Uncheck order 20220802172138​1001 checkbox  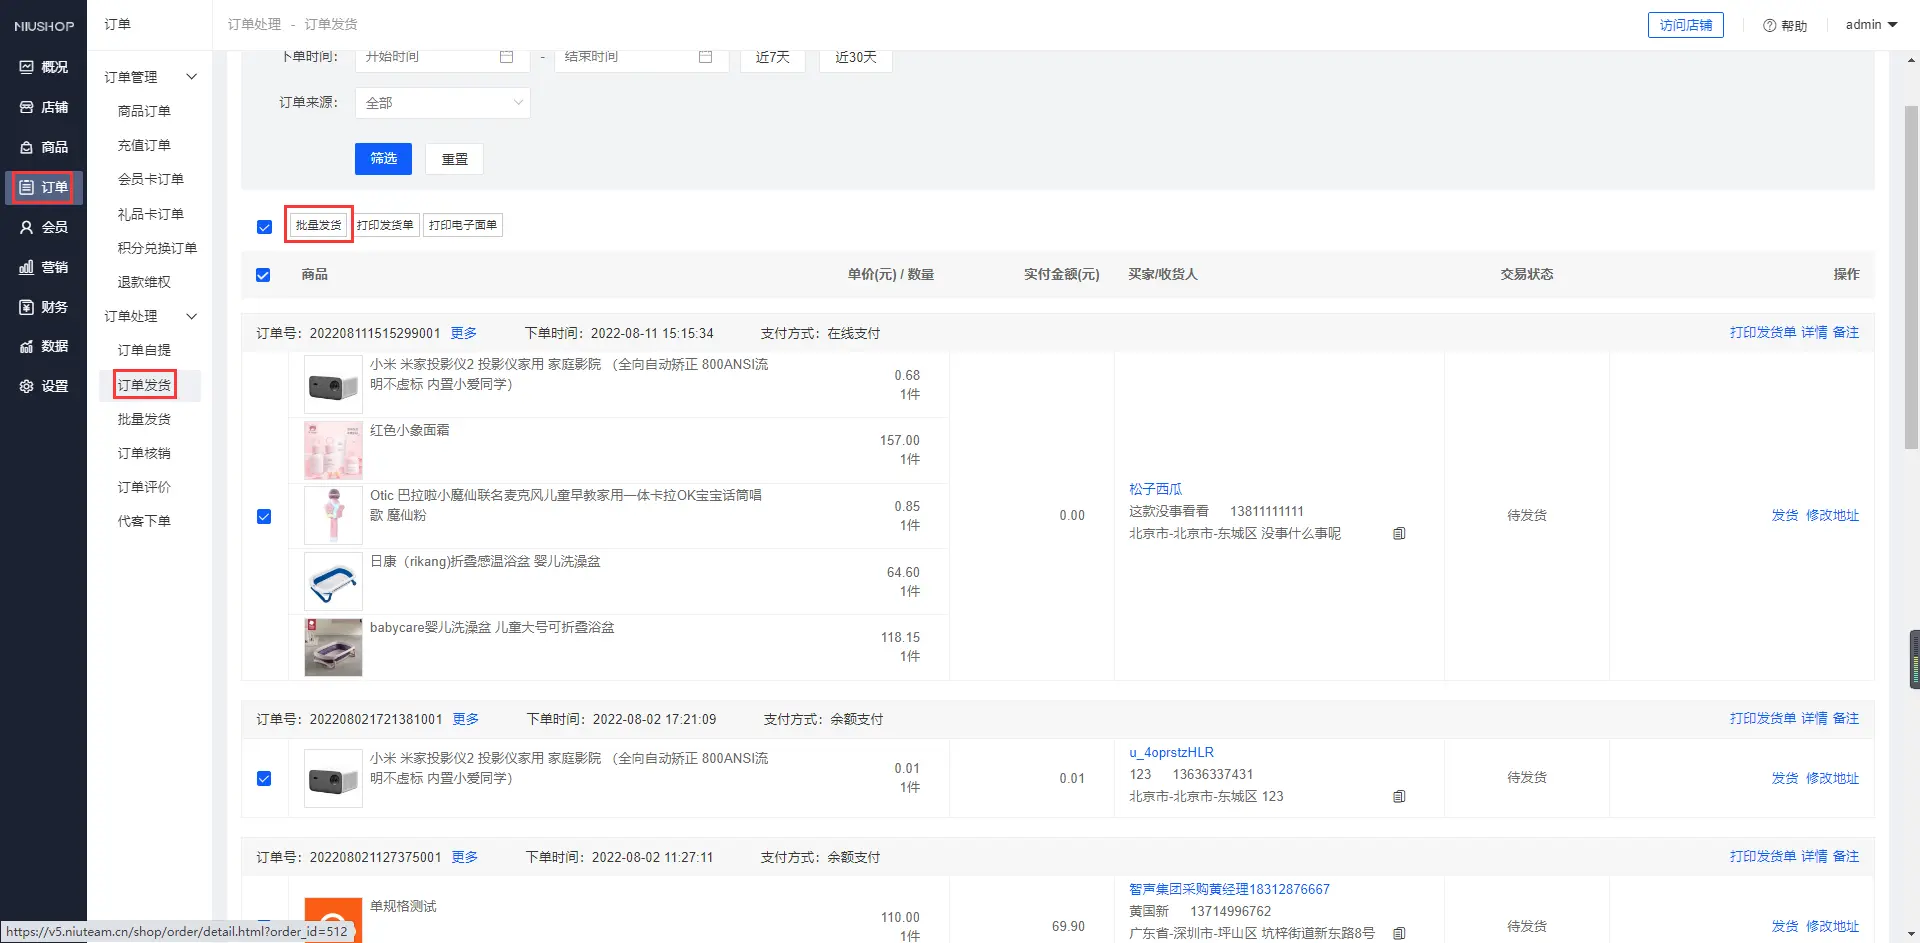(264, 778)
